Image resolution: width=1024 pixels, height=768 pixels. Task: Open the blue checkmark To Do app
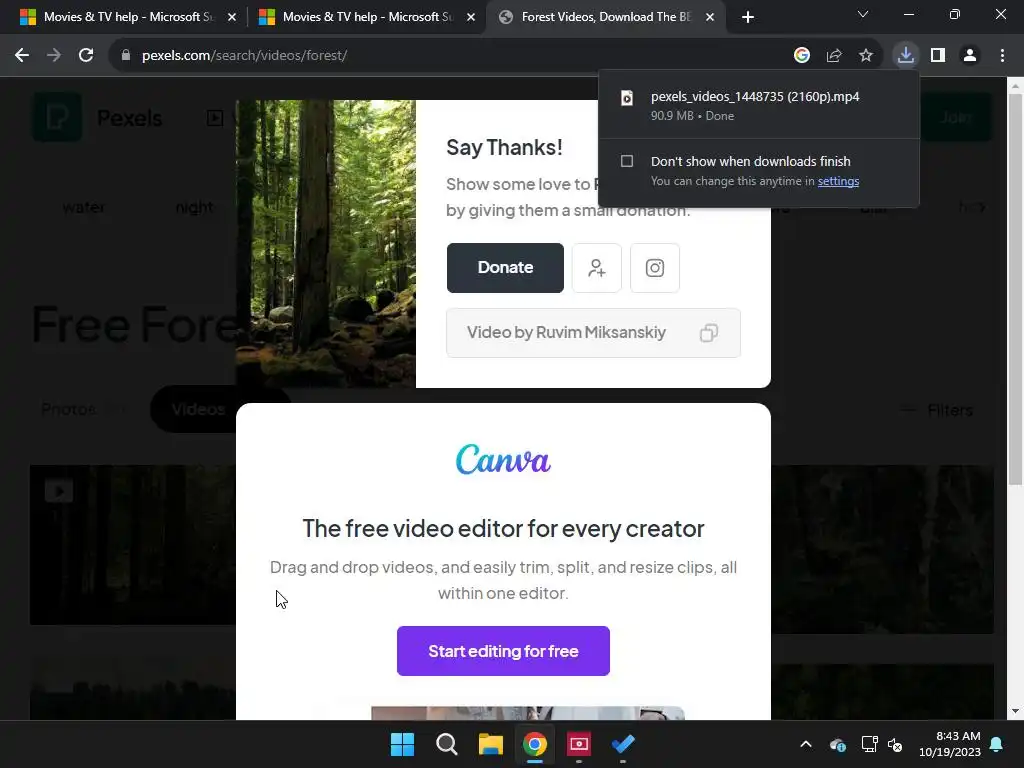click(623, 744)
